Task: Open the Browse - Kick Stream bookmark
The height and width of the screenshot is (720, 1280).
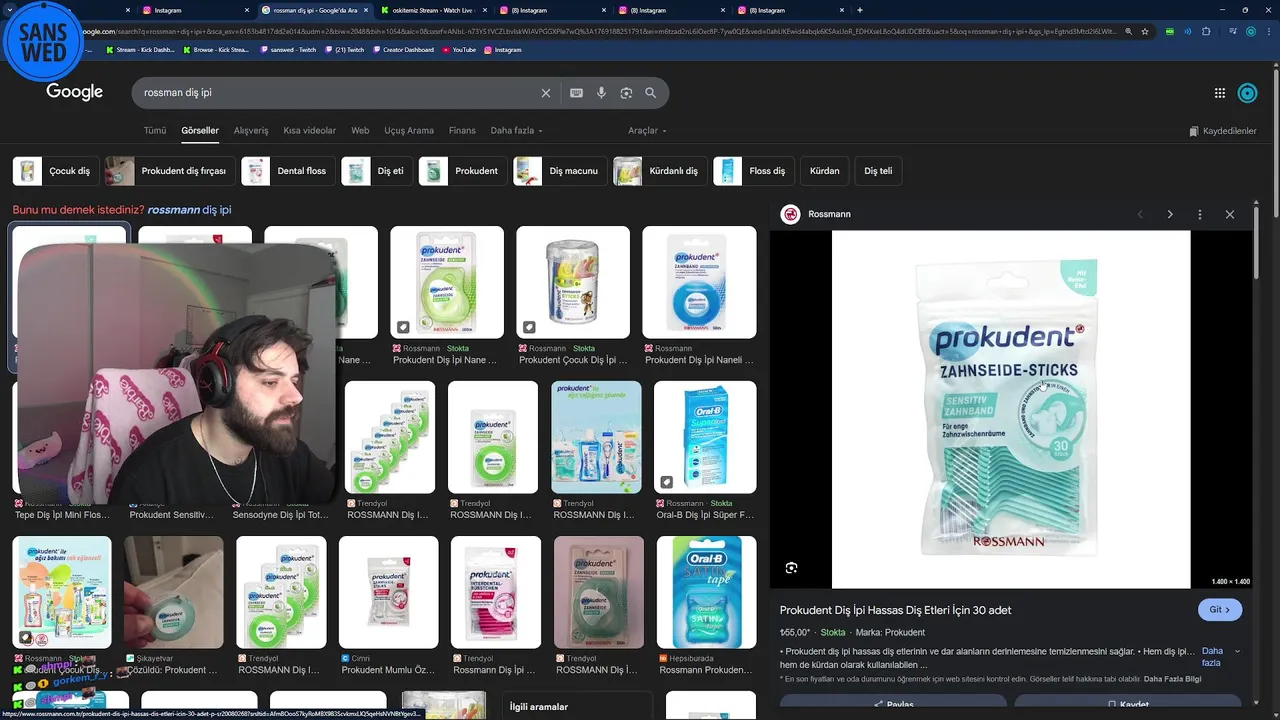Action: [216, 49]
